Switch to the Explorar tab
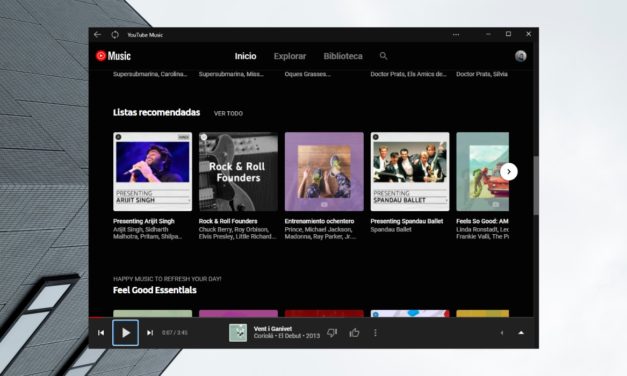 coord(290,56)
